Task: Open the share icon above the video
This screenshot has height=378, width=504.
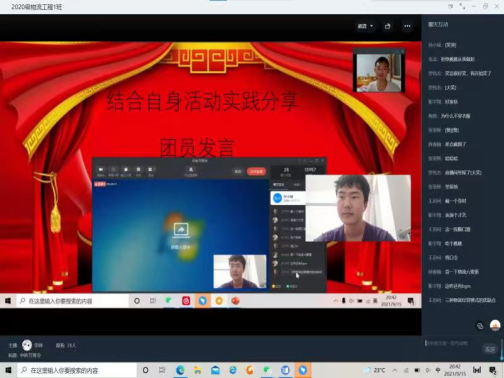Action: click(387, 26)
